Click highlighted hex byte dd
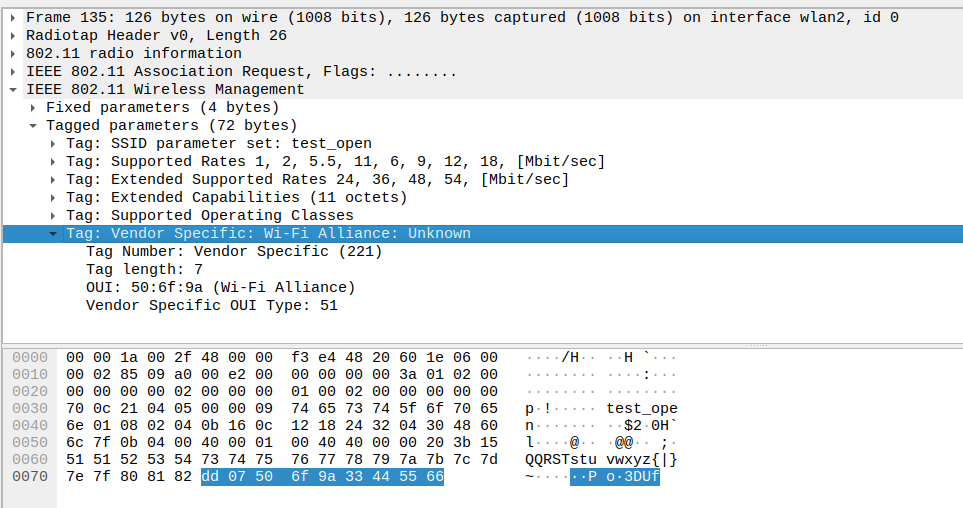Screen dimensions: 963x508 click(x=209, y=477)
